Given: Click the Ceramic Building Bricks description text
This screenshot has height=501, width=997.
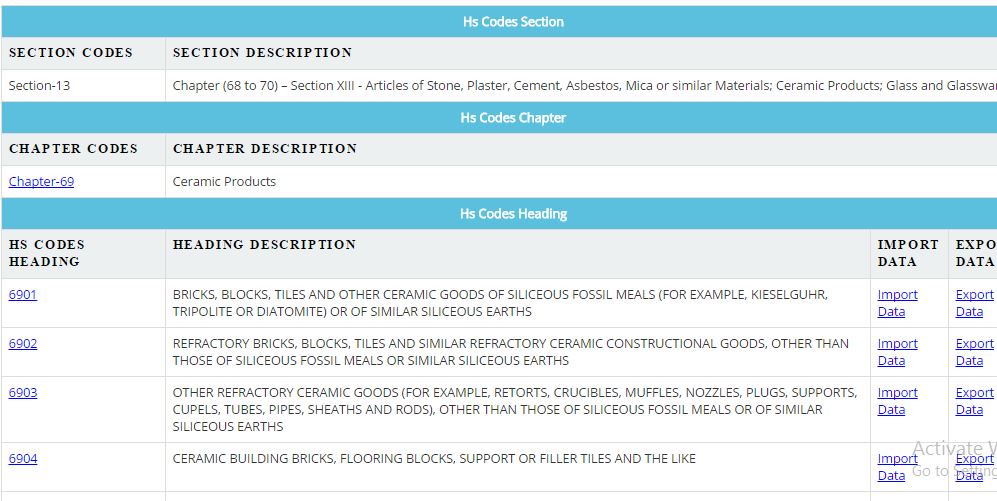Looking at the screenshot, I should (434, 459).
